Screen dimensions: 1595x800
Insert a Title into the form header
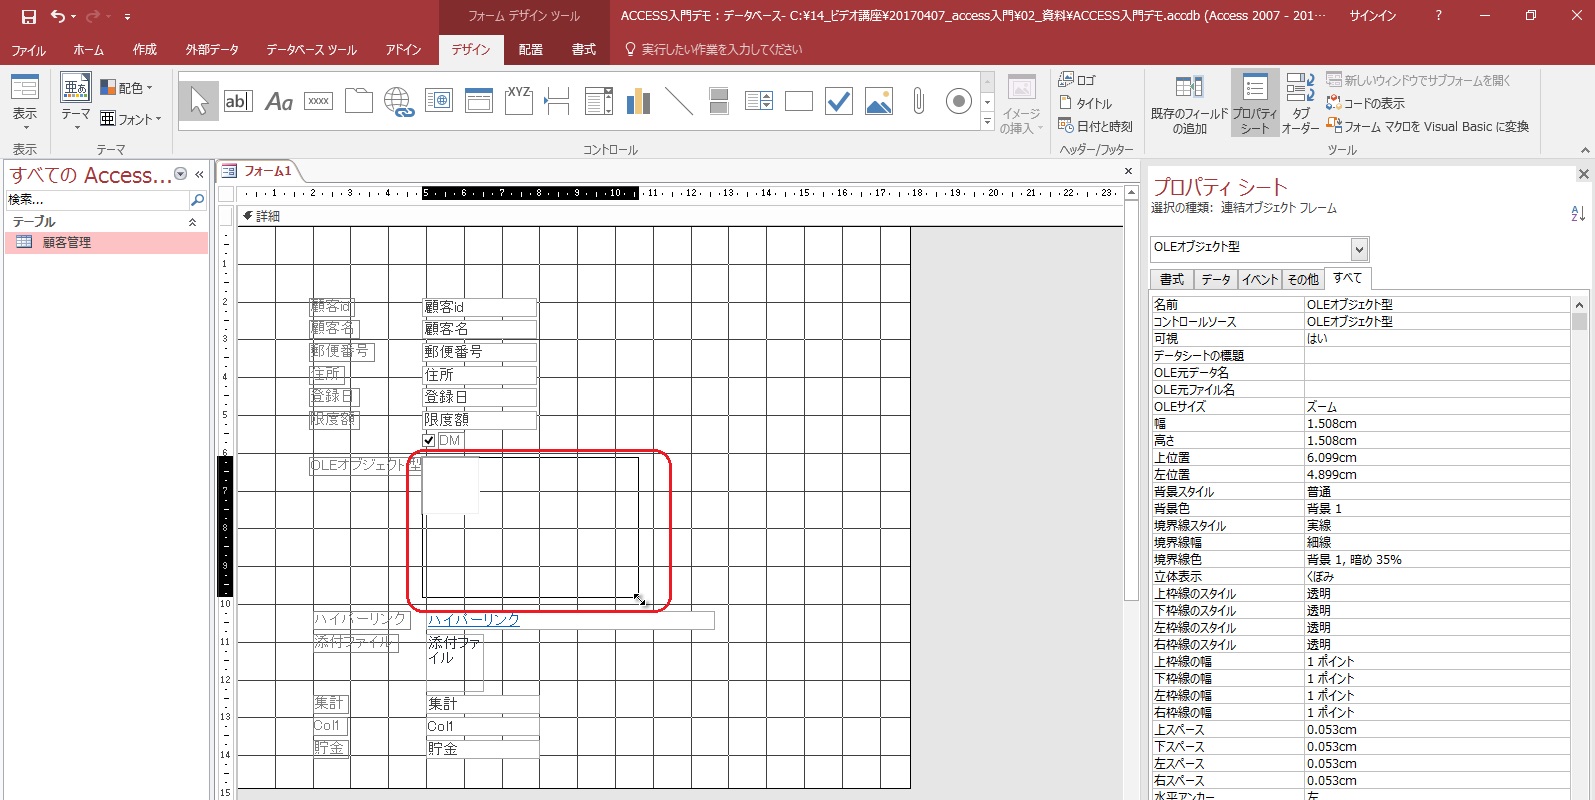(x=1085, y=103)
